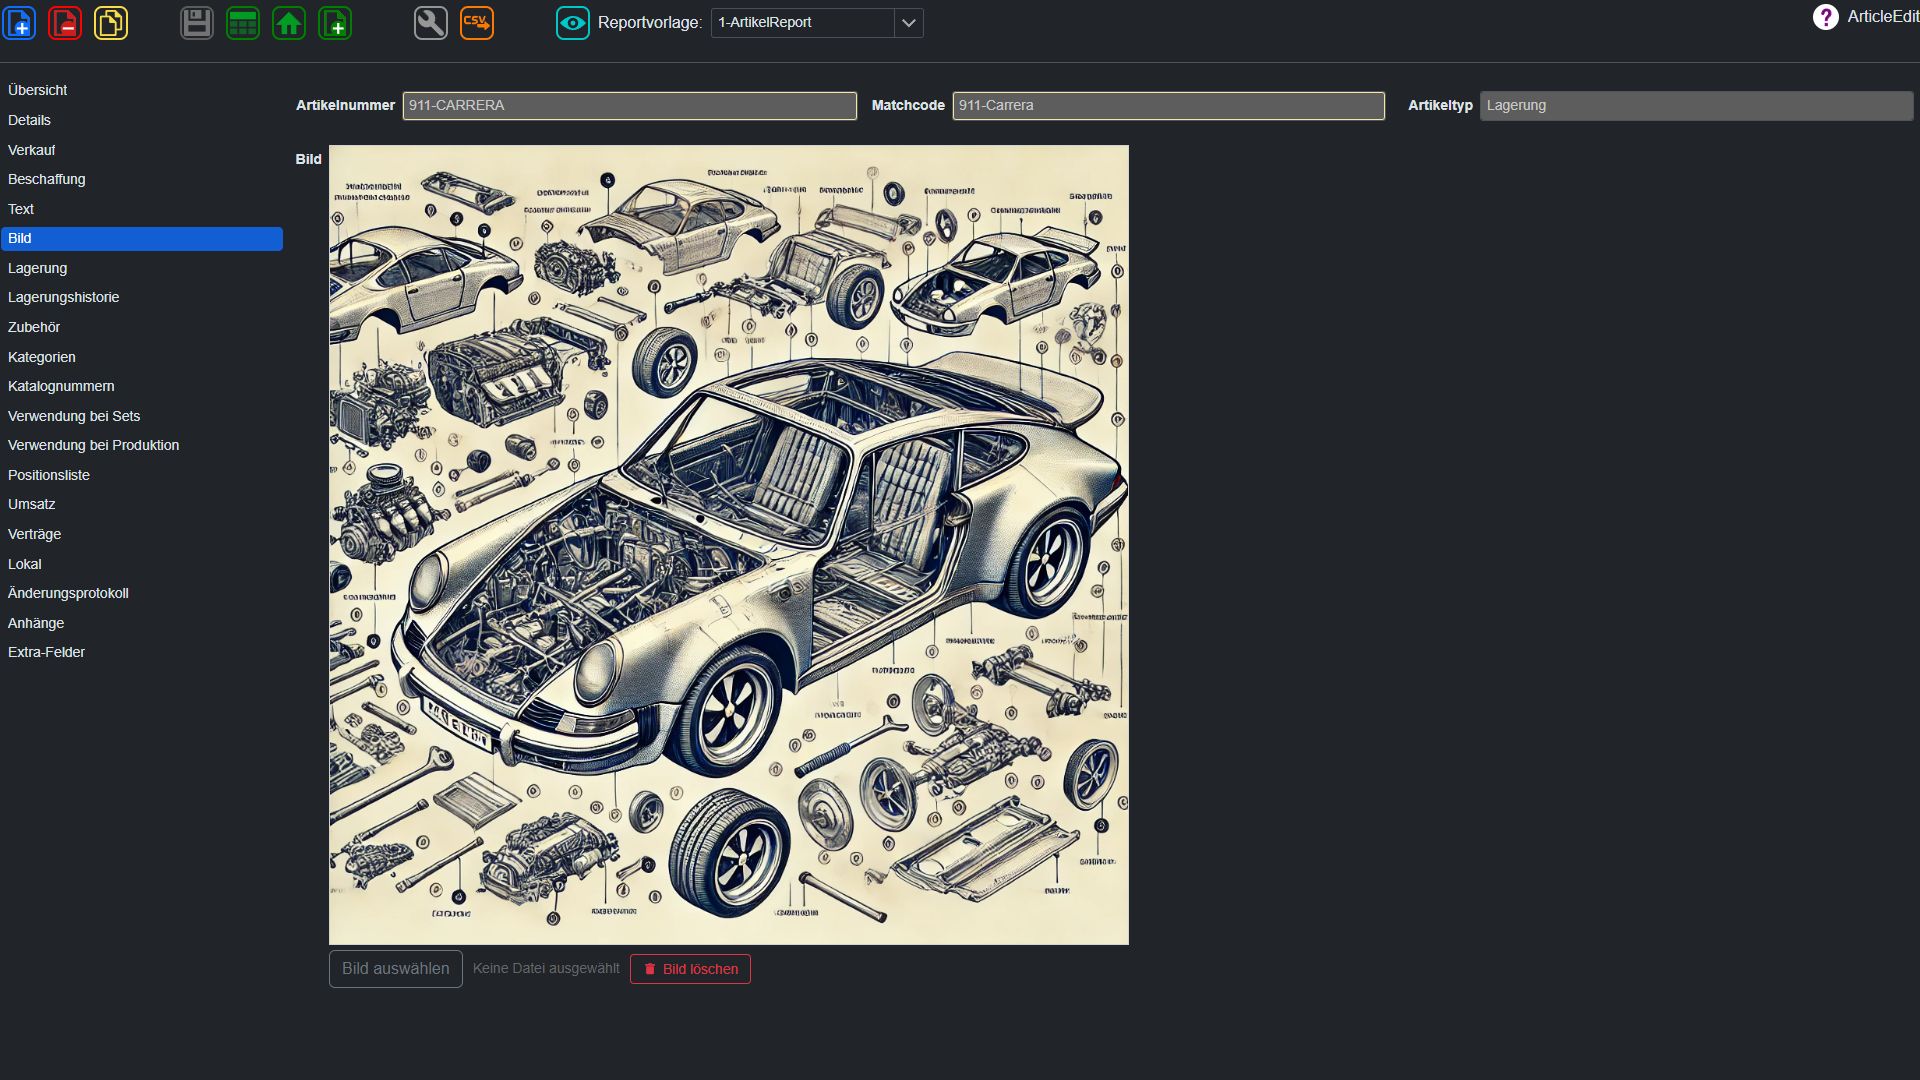The width and height of the screenshot is (1920, 1080).
Task: Select the highlighted Bild section
Action: click(x=142, y=238)
